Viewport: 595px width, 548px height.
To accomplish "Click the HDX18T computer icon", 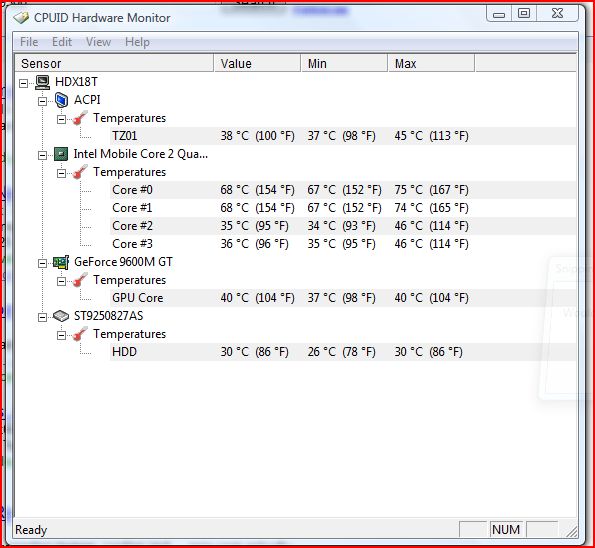I will [42, 82].
